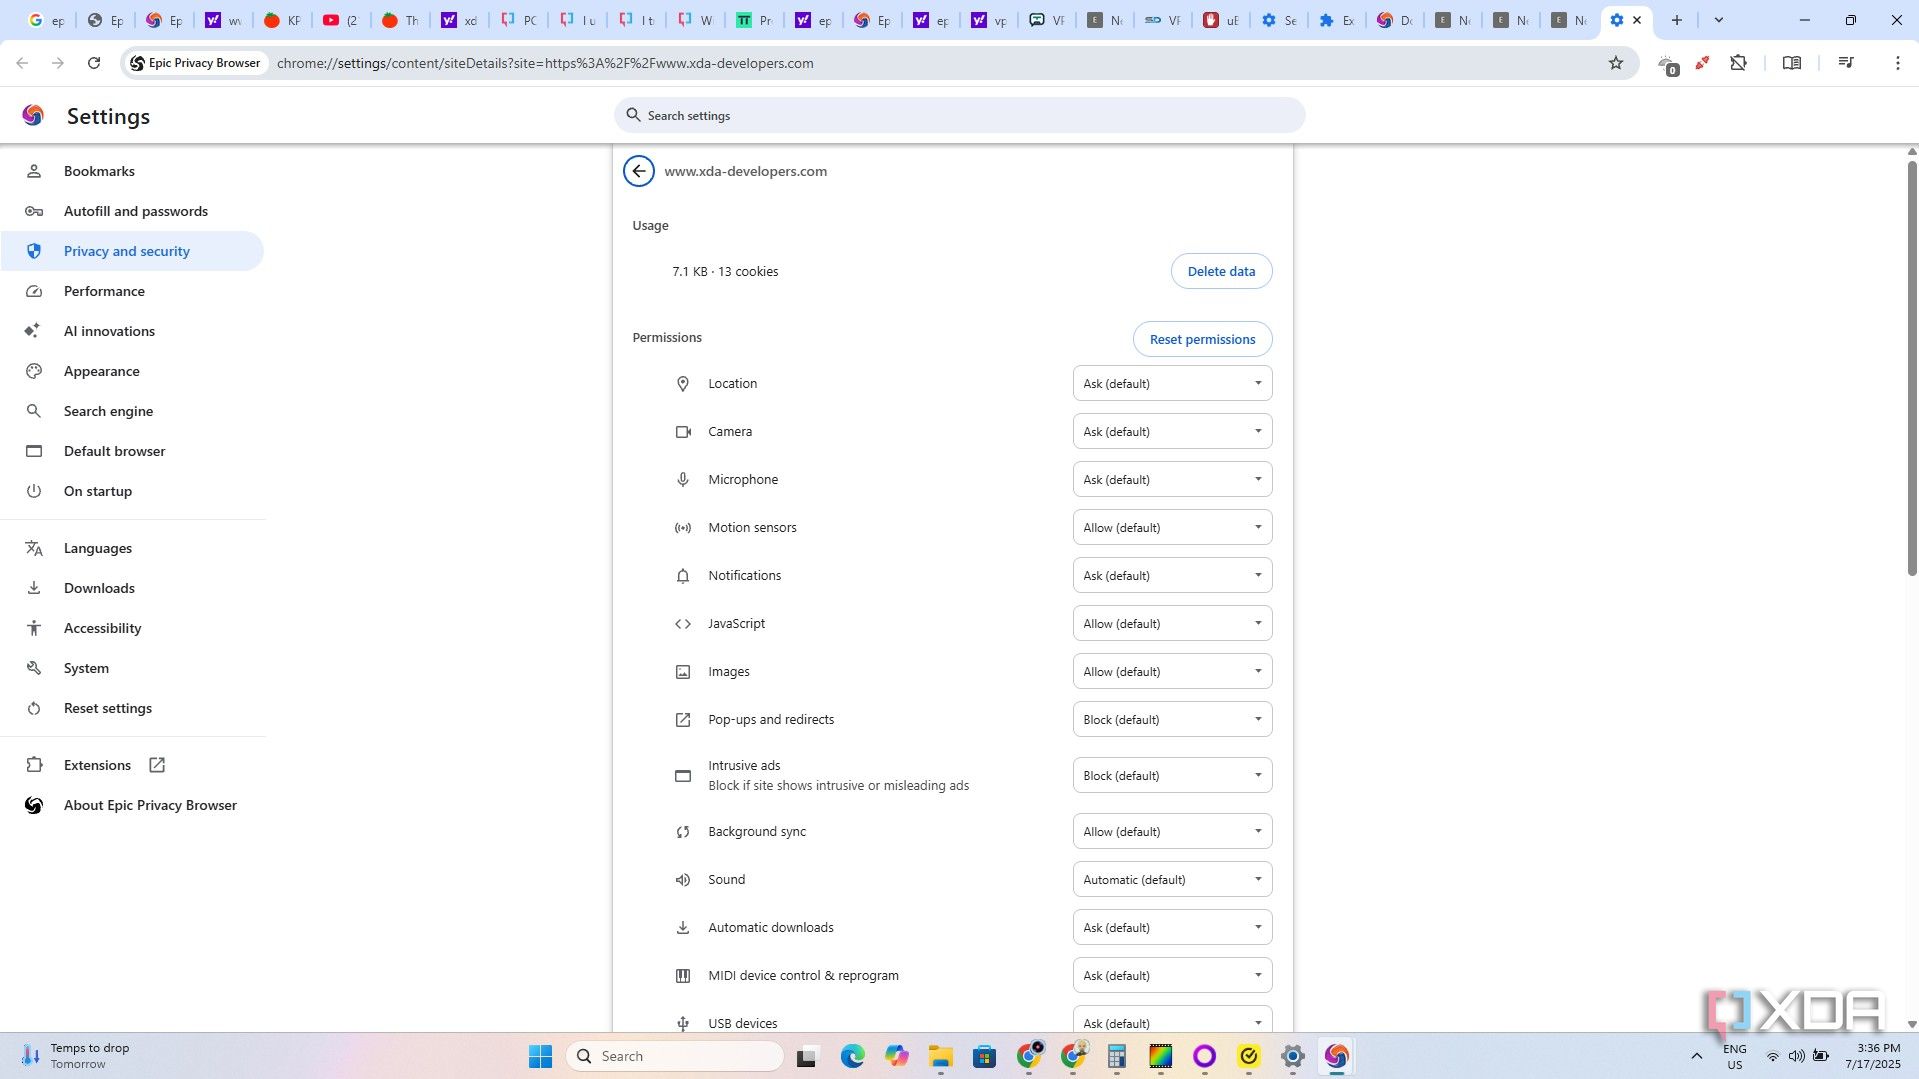Open the Pop-ups and redirects dropdown
Screen dimensions: 1919x1079
pyautogui.click(x=1172, y=719)
